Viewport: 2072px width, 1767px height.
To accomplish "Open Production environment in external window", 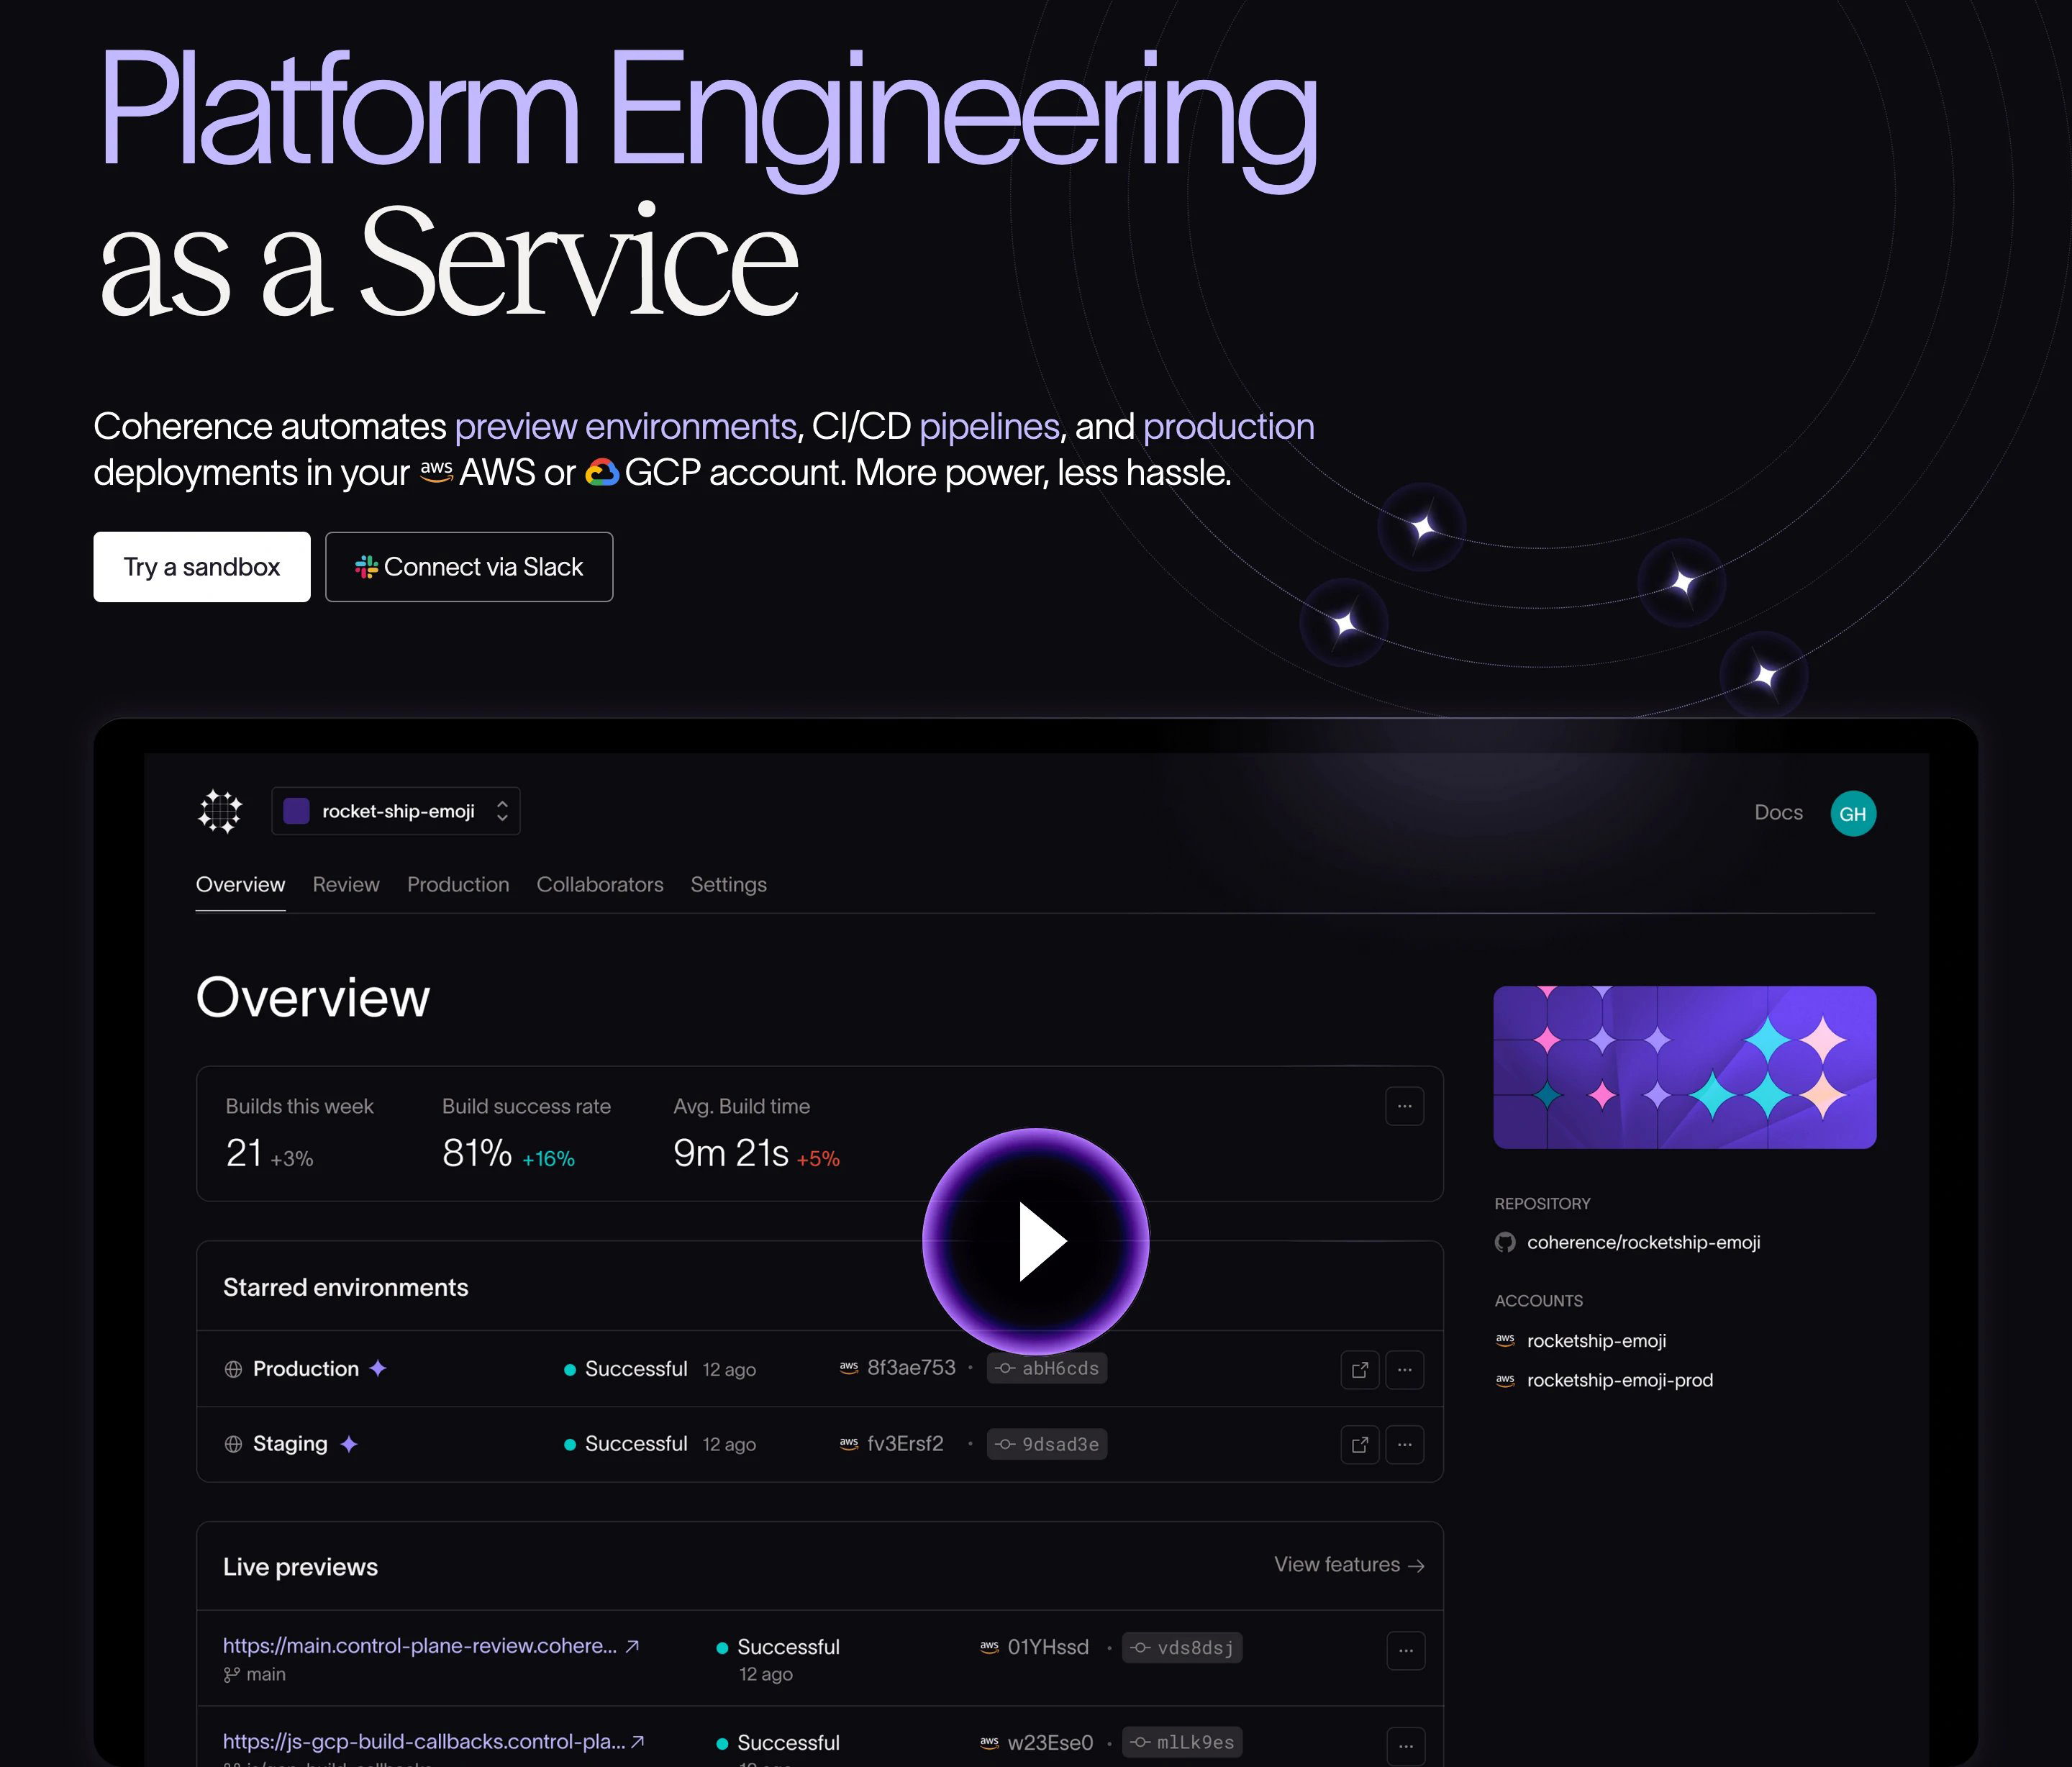I will tap(1360, 1370).
